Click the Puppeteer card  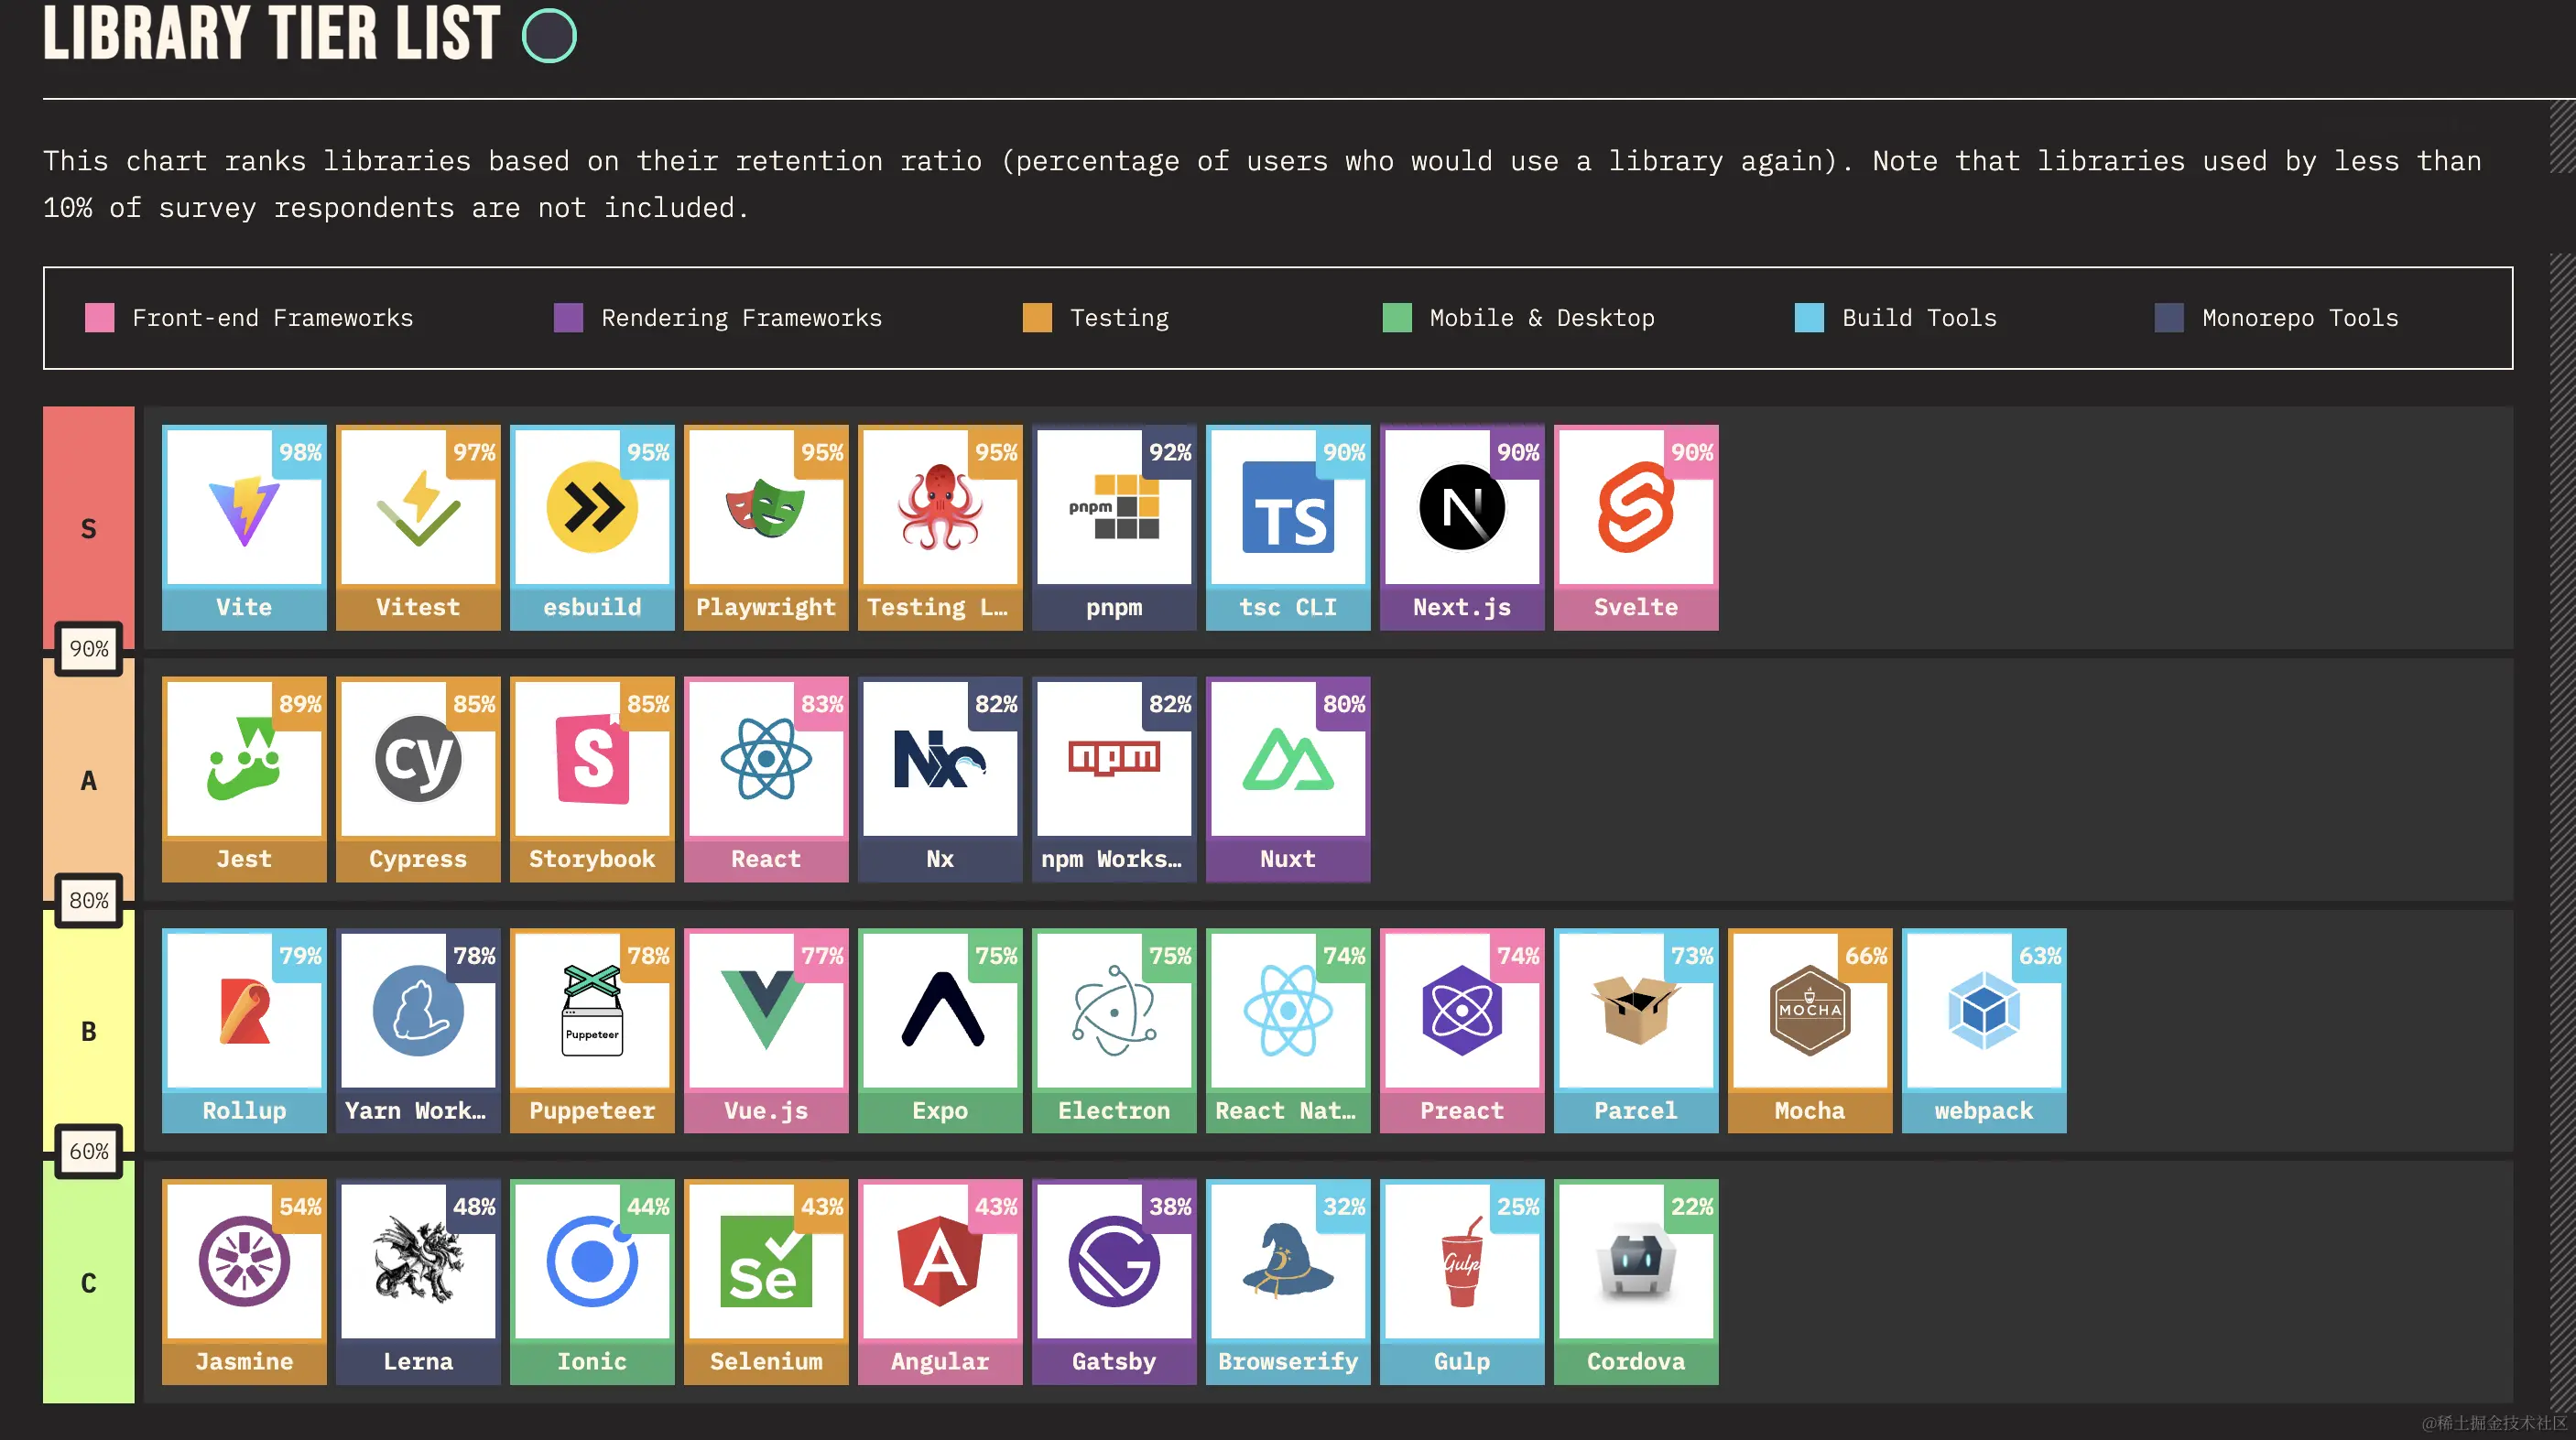click(592, 1031)
